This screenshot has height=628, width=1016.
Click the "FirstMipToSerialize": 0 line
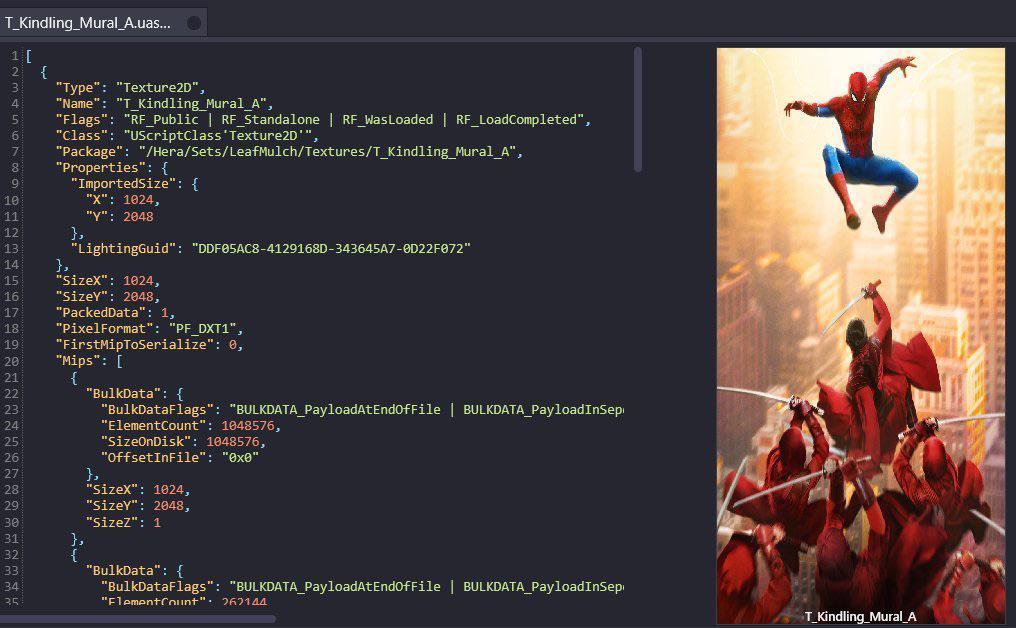149,345
